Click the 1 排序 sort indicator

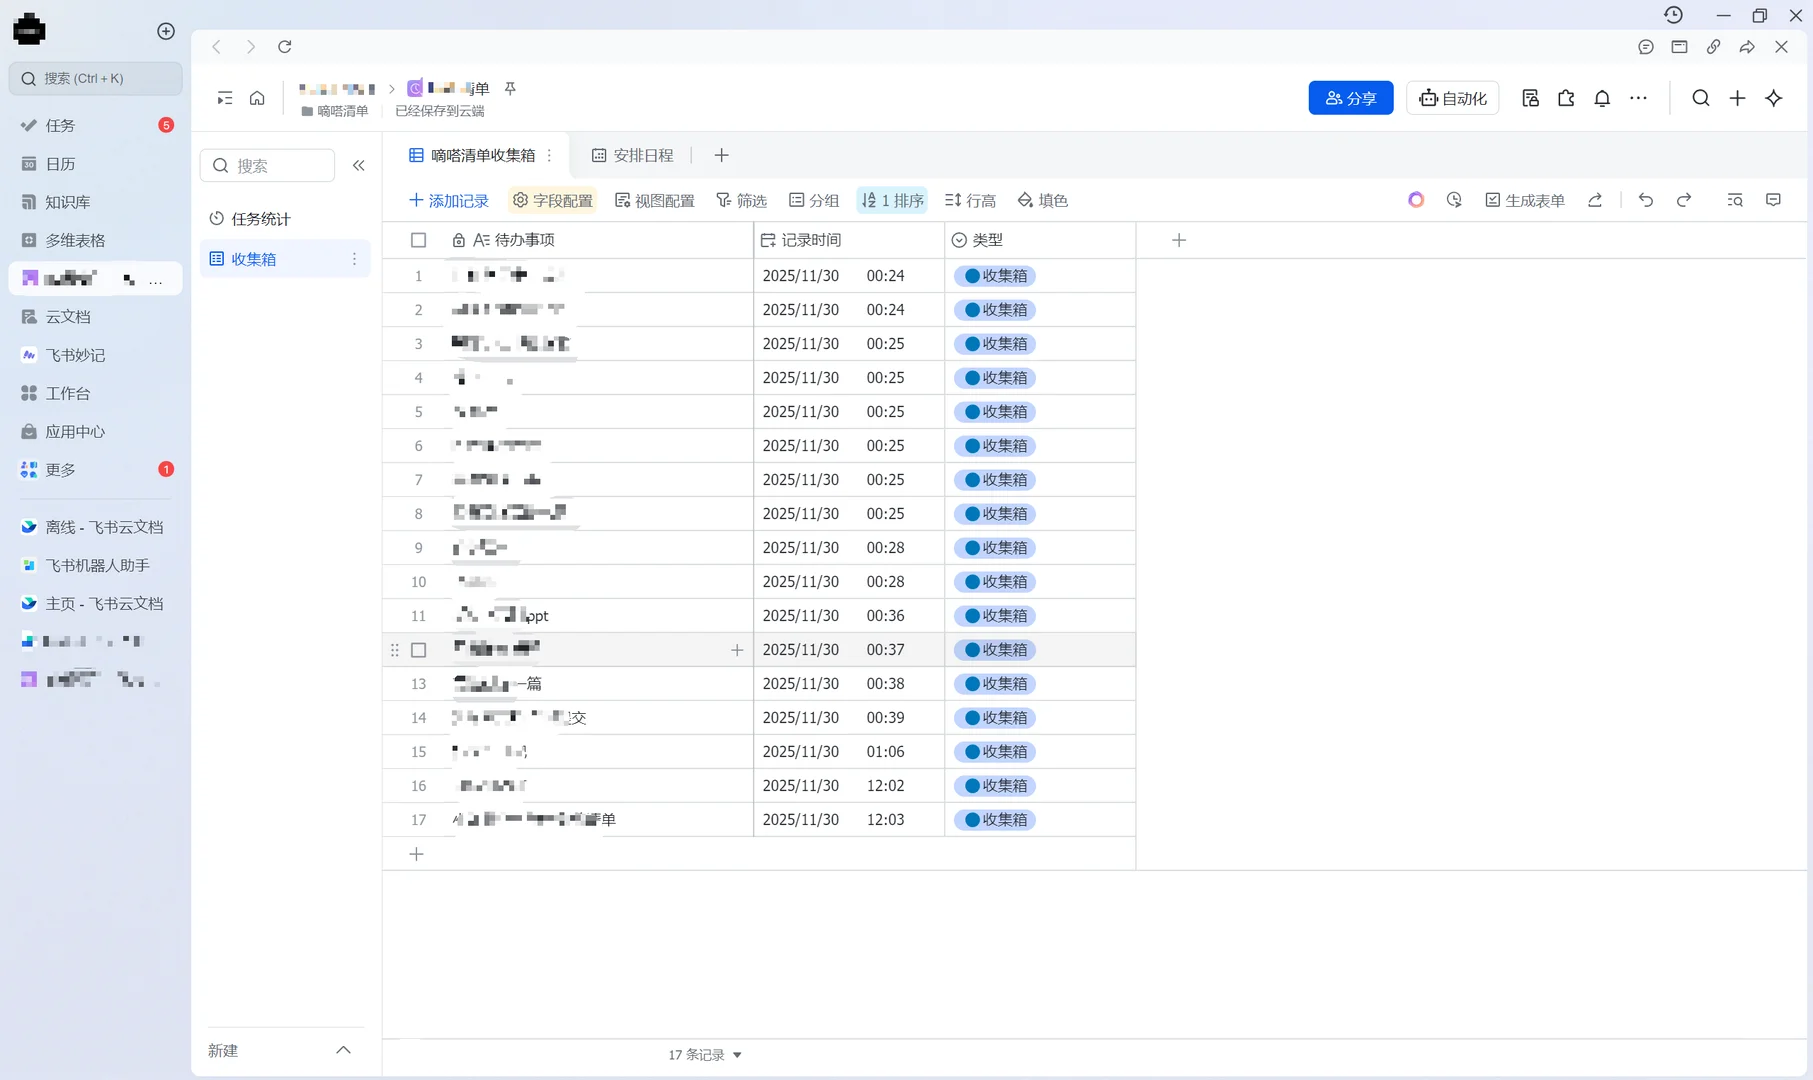(891, 200)
